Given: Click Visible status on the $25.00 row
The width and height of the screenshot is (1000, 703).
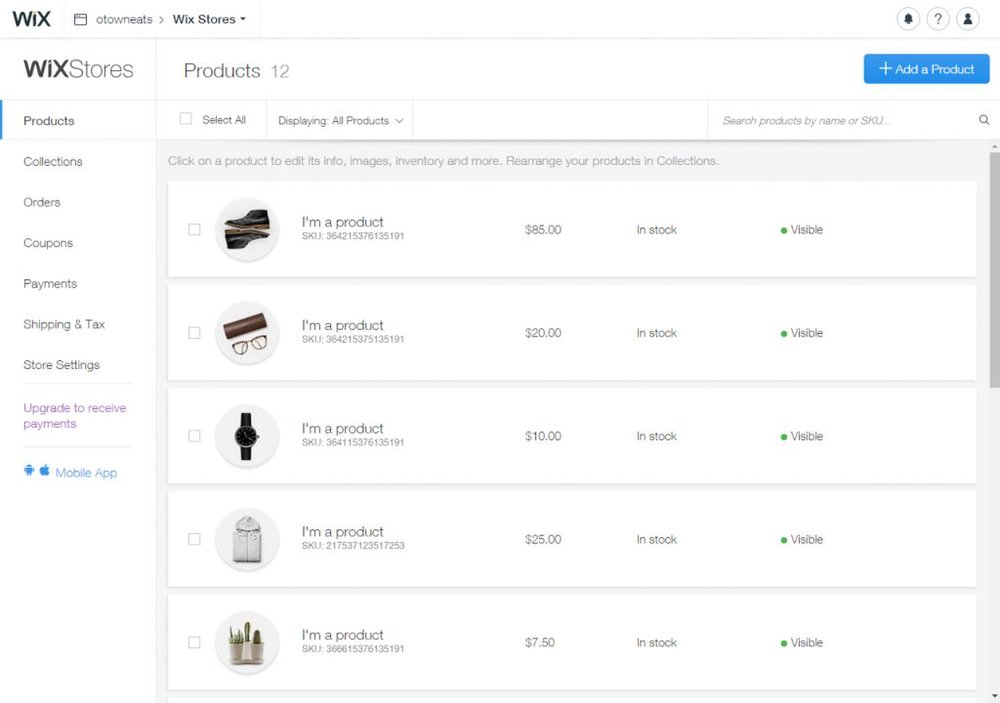Looking at the screenshot, I should 802,540.
